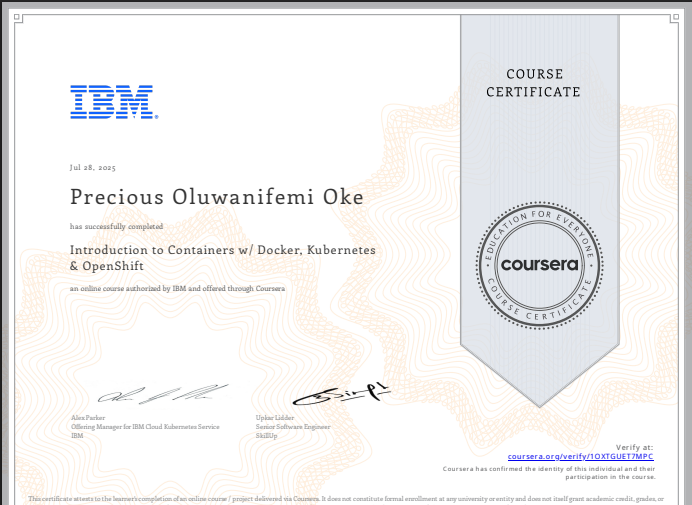Select the date text "Jul 28, 2025"
Screen dimensions: 692x505
(93, 168)
